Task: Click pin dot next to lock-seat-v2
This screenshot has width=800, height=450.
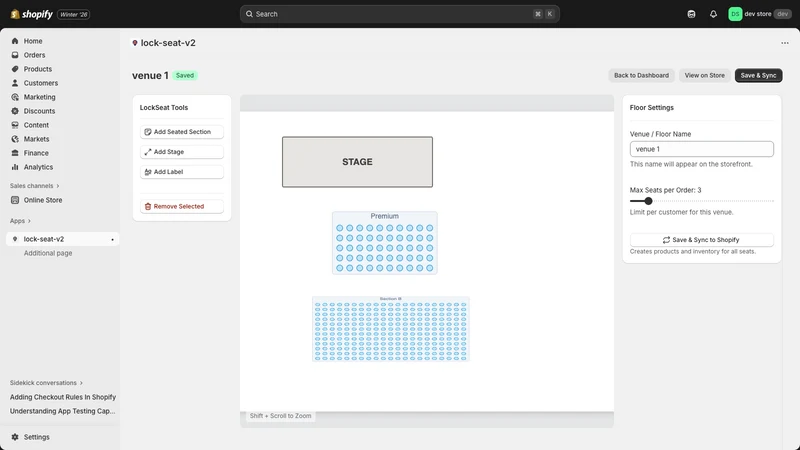Action: [112, 239]
